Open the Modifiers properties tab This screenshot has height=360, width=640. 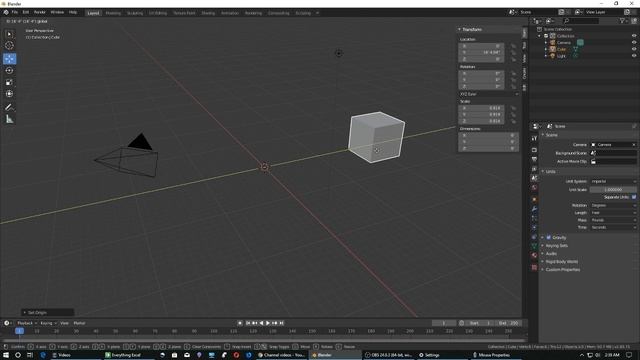click(x=534, y=209)
